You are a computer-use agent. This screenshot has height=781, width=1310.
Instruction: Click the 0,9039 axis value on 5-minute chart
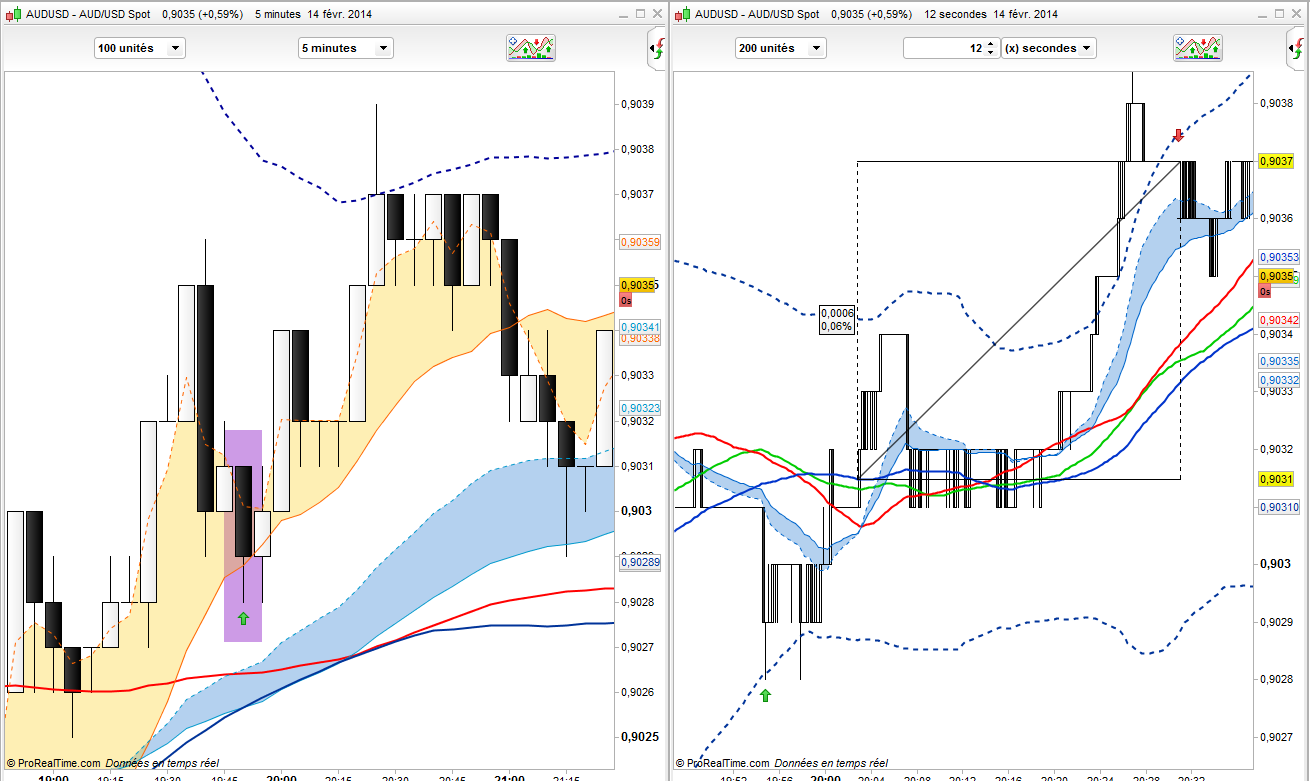[638, 104]
